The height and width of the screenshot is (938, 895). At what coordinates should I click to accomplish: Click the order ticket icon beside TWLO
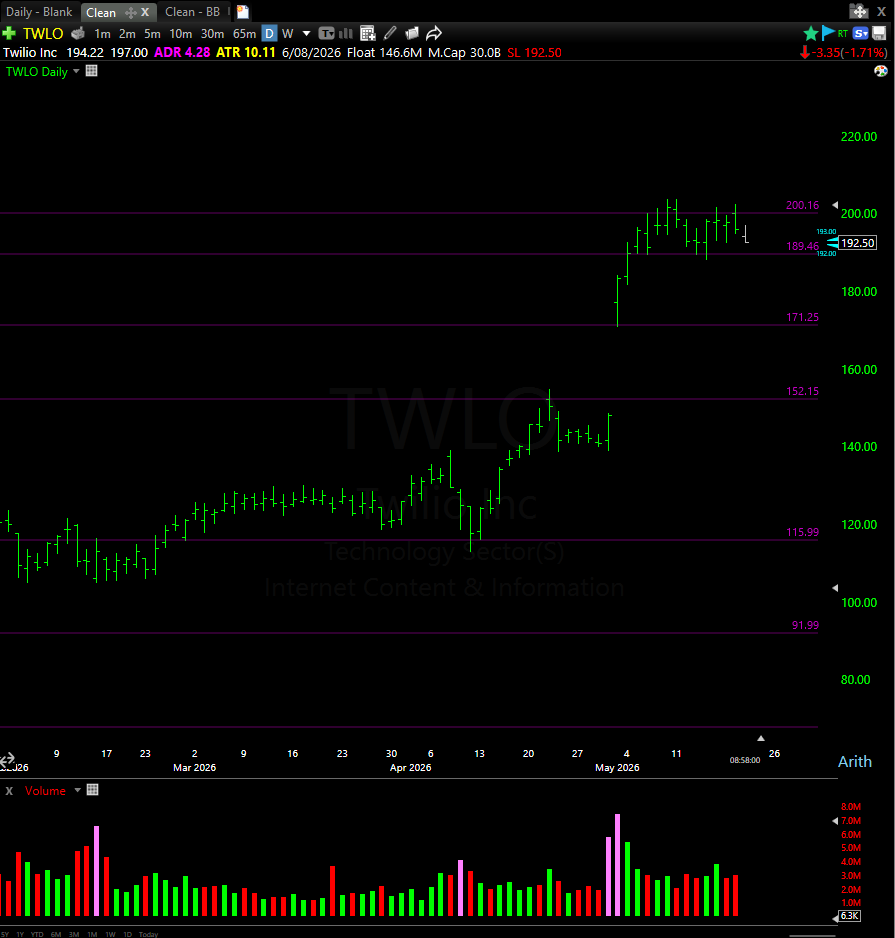pyautogui.click(x=78, y=34)
